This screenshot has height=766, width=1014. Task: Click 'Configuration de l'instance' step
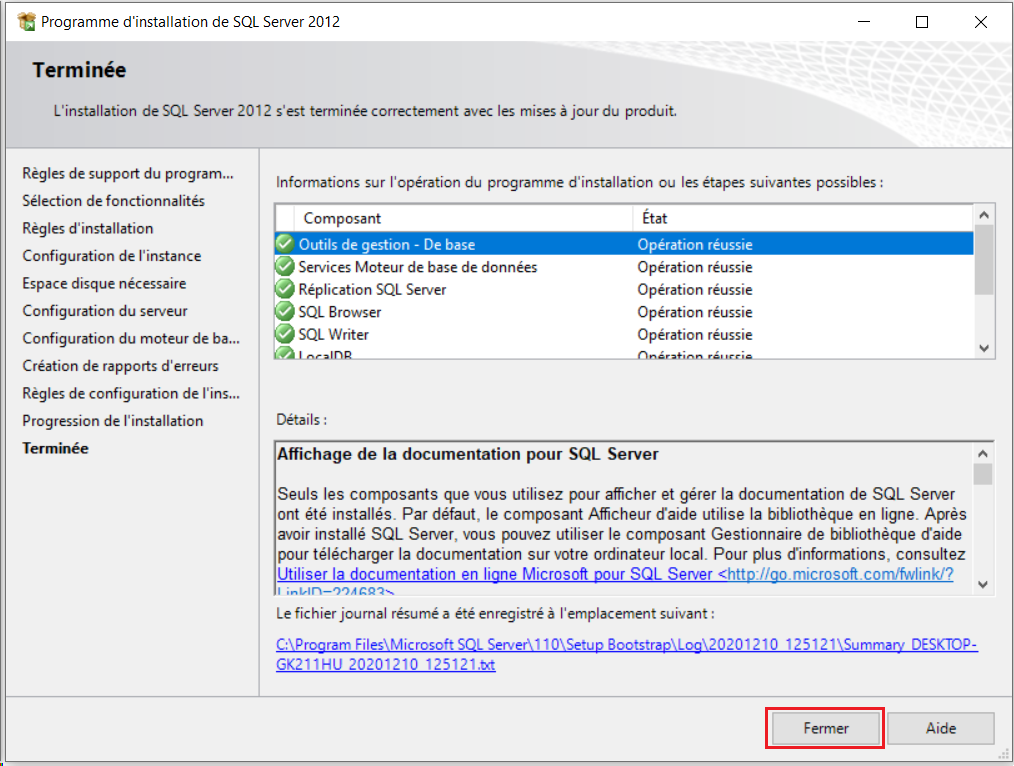[x=112, y=256]
